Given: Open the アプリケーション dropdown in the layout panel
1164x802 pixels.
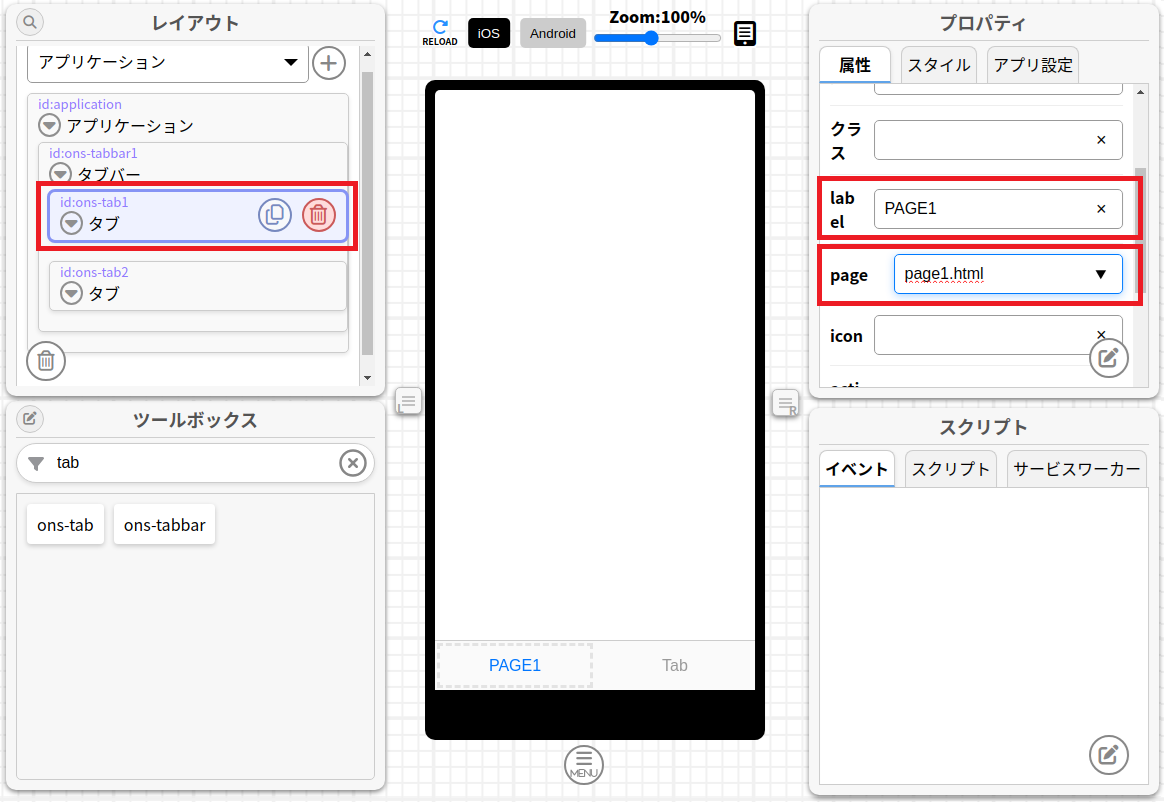Looking at the screenshot, I should (x=168, y=63).
